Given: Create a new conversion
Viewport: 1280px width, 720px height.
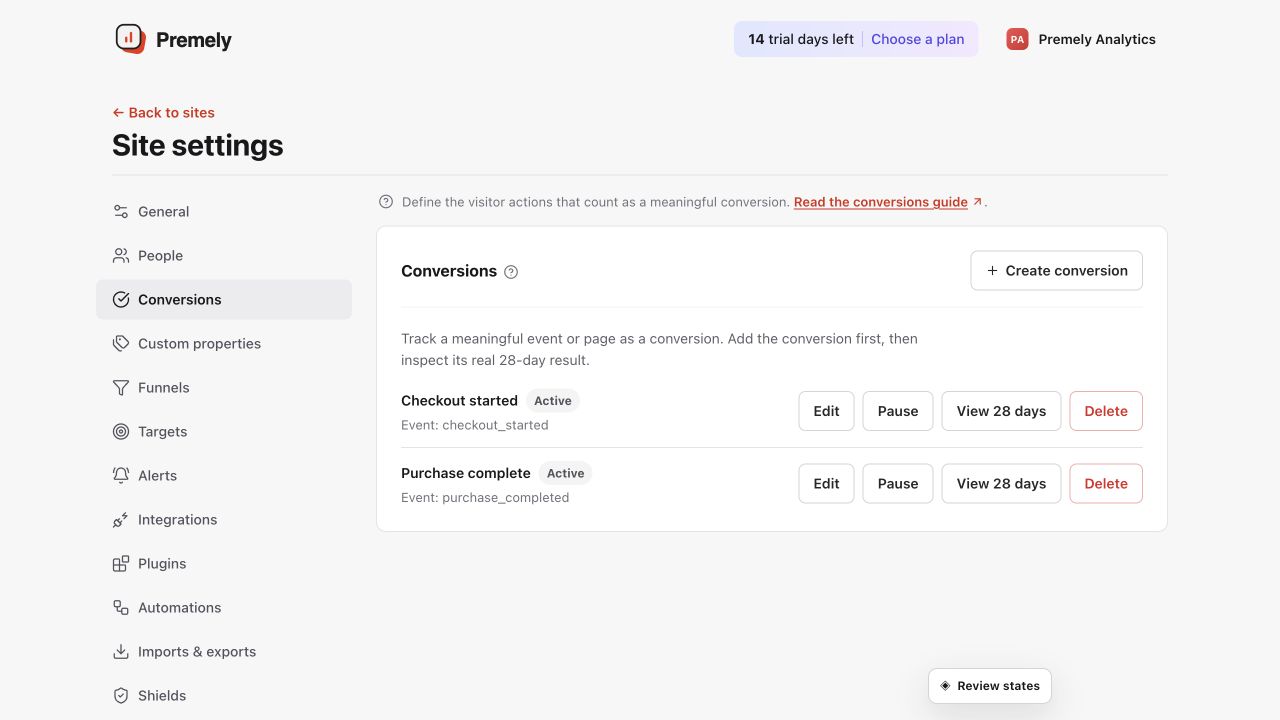Looking at the screenshot, I should click(1056, 271).
